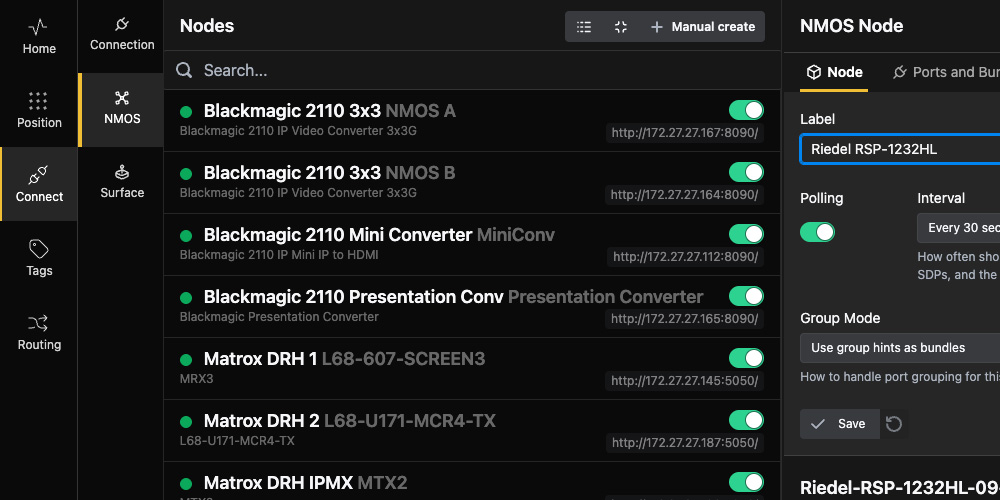Click status dot of Blackmagic 2110 3x3 NMOS A
The width and height of the screenshot is (1000, 500).
click(x=186, y=112)
